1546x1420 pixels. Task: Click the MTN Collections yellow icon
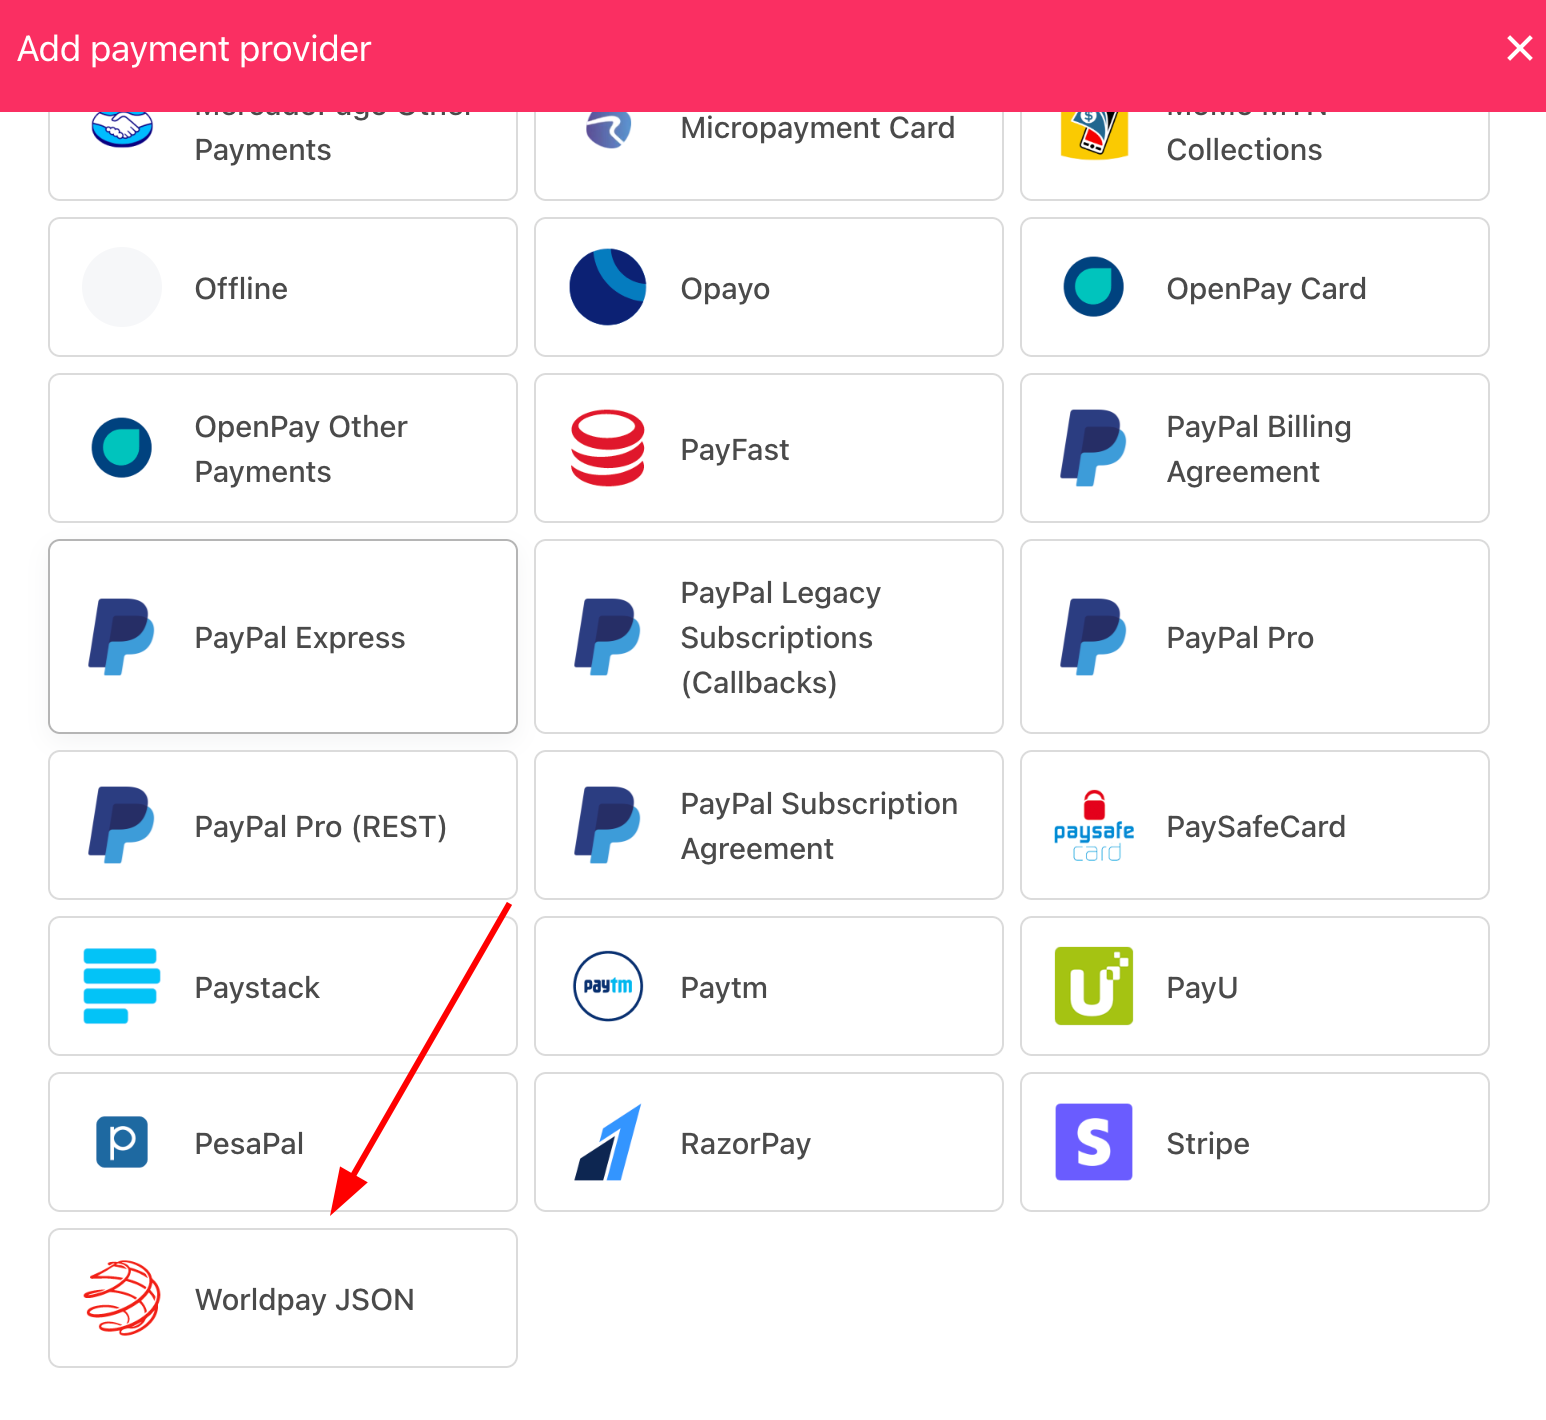point(1094,135)
